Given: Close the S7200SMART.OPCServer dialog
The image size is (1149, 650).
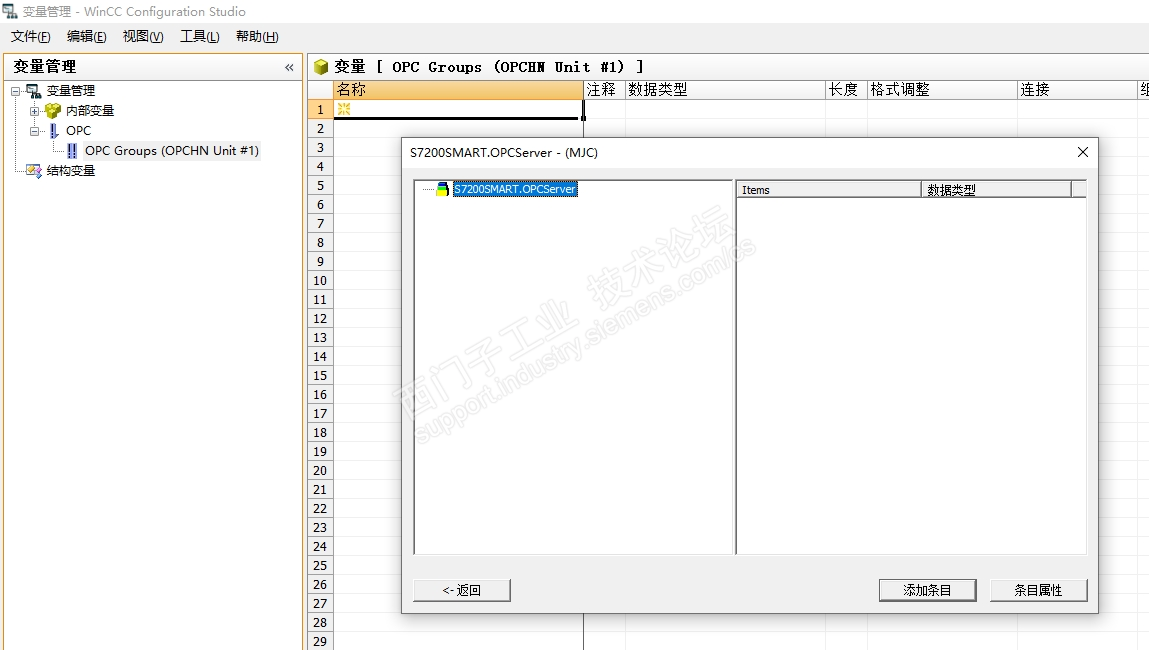Looking at the screenshot, I should point(1082,152).
